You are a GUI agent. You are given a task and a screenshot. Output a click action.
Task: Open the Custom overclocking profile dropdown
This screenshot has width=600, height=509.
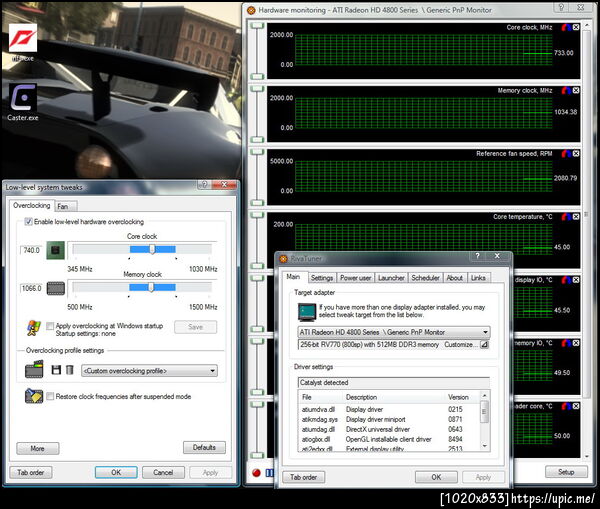150,371
